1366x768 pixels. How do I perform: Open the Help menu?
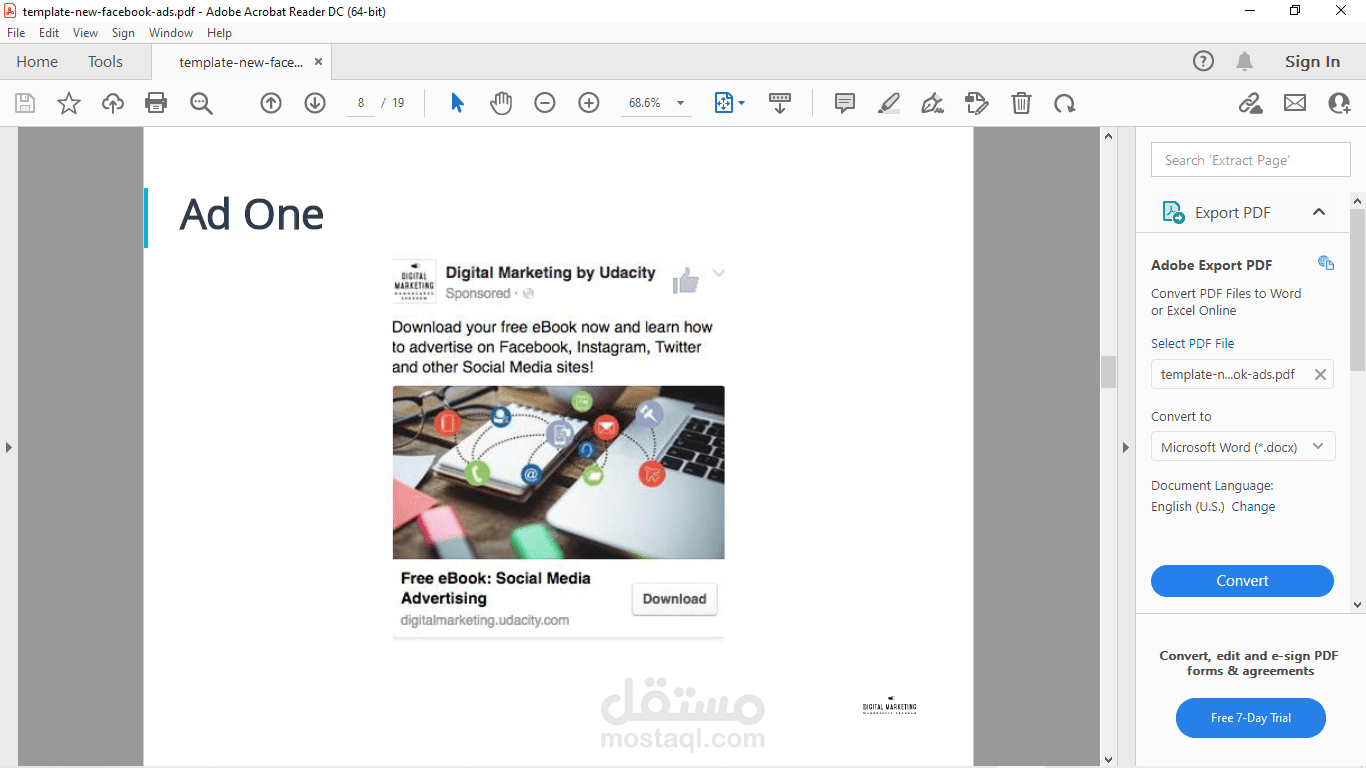click(x=219, y=33)
